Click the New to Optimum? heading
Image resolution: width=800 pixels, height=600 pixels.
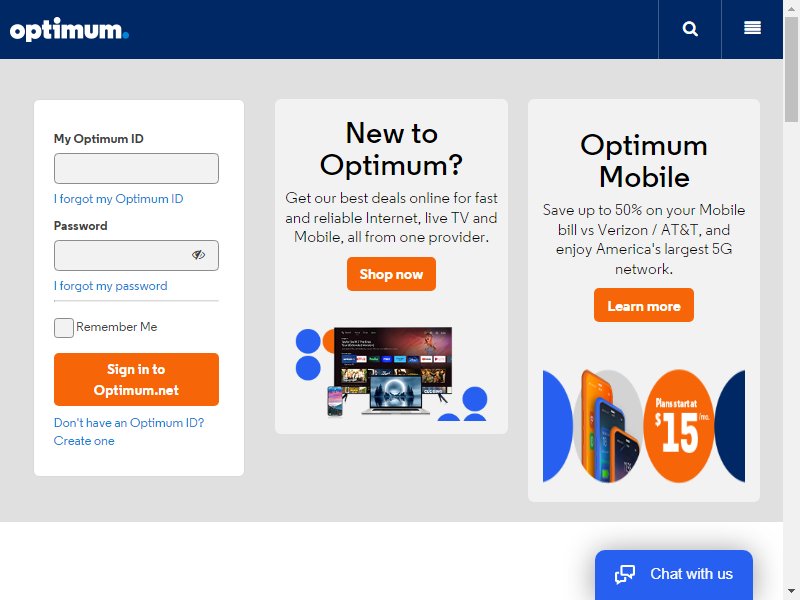(x=391, y=149)
